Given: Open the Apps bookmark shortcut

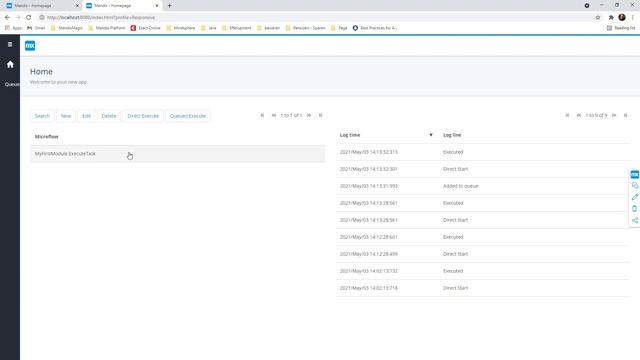Looking at the screenshot, I should click(x=13, y=28).
